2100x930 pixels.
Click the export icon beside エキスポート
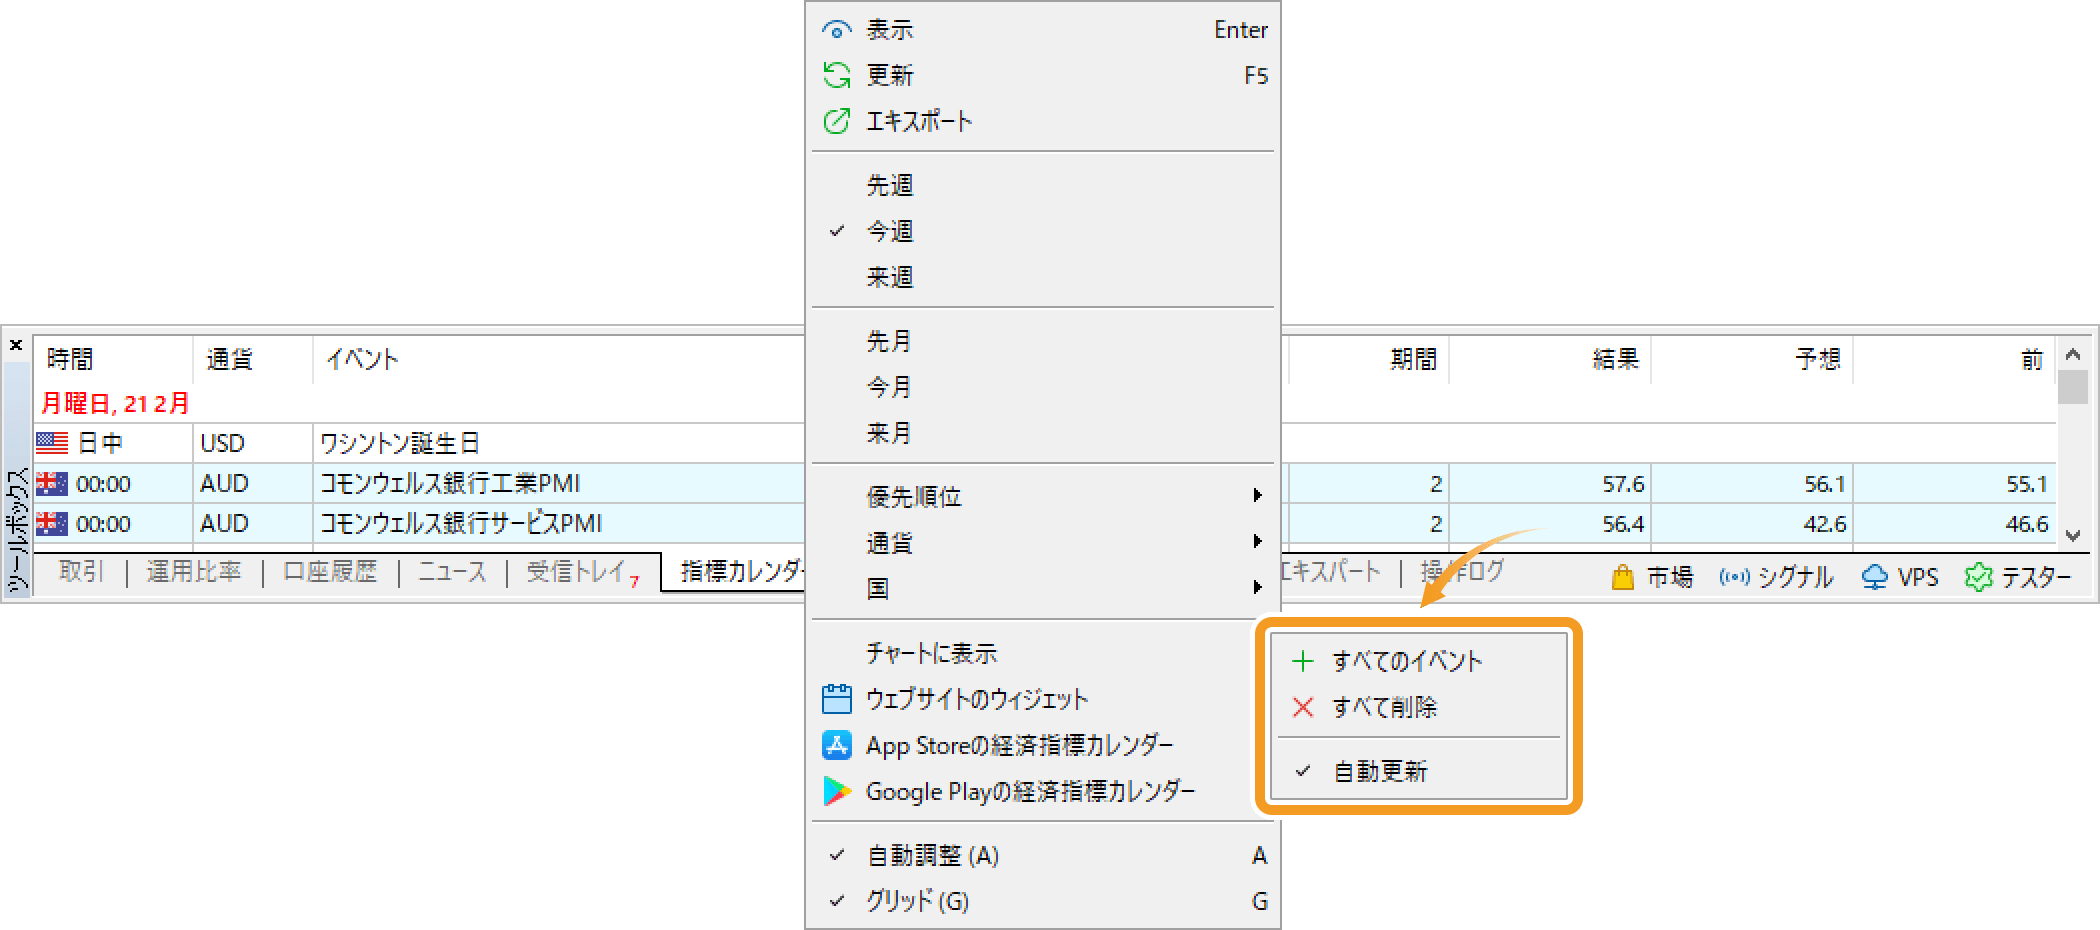coord(836,121)
